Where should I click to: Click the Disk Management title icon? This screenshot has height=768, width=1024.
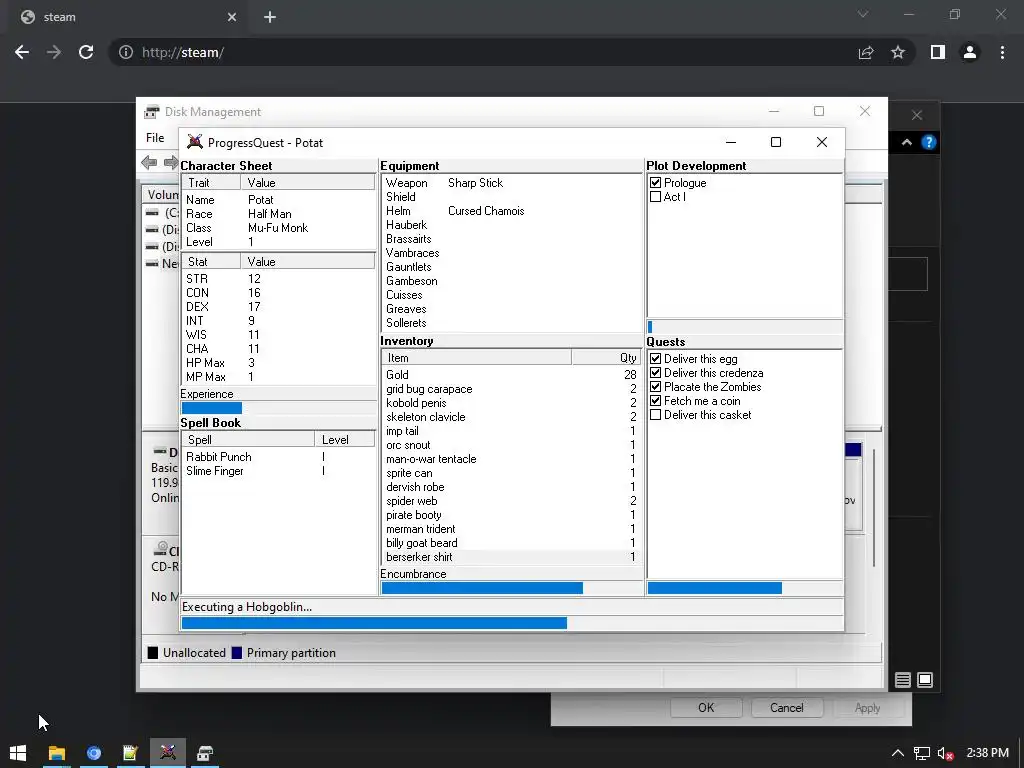[x=152, y=112]
